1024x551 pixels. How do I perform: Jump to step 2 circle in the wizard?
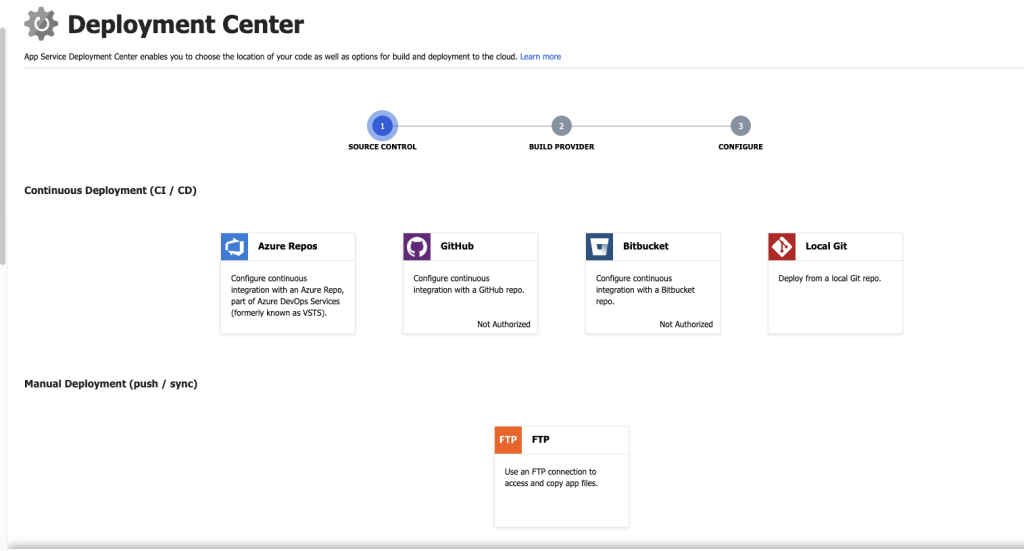click(562, 126)
